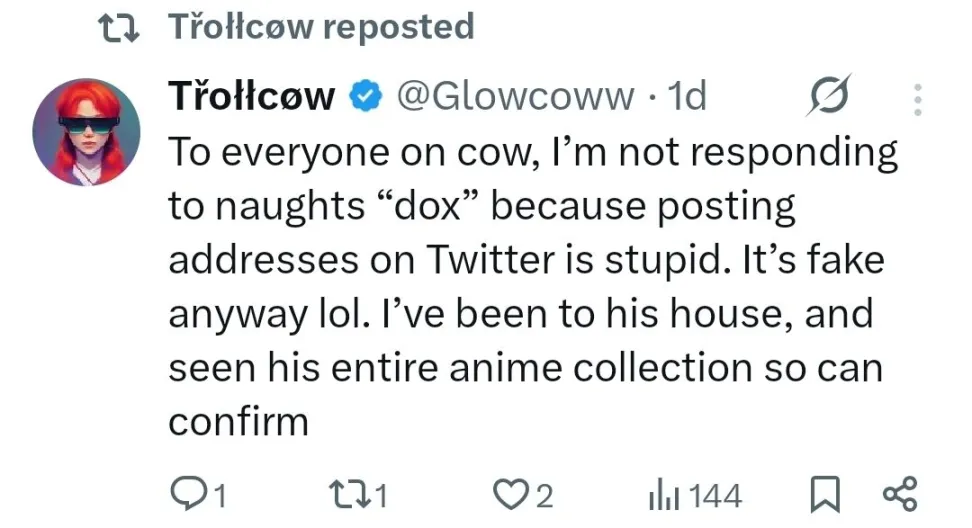Click the slashed circle icon beside timestamp
Viewport: 972px width, 528px height.
pyautogui.click(x=829, y=96)
